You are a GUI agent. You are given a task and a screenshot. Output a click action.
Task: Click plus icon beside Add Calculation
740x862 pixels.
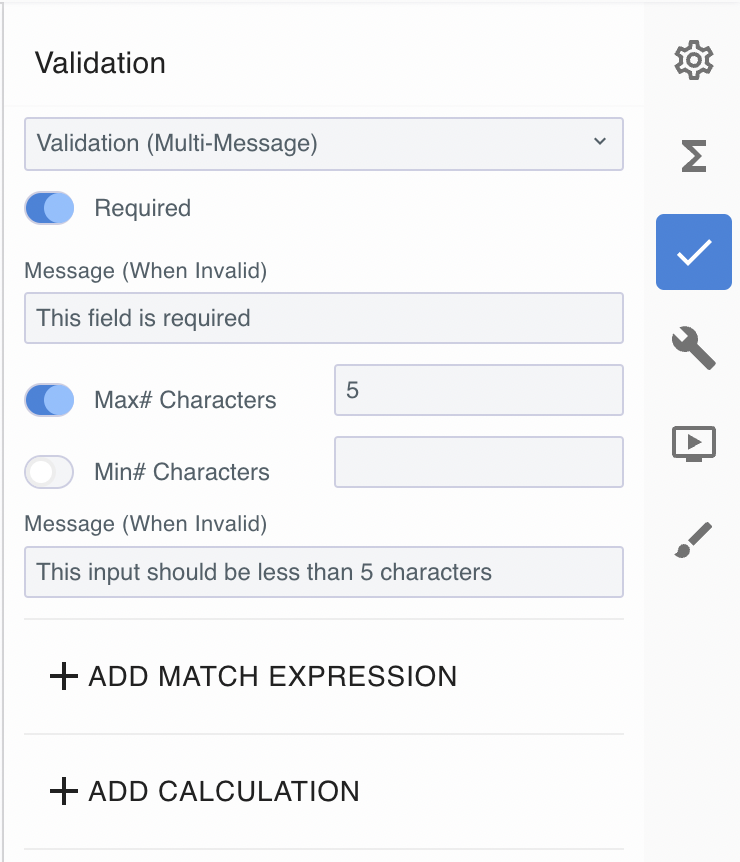[63, 792]
